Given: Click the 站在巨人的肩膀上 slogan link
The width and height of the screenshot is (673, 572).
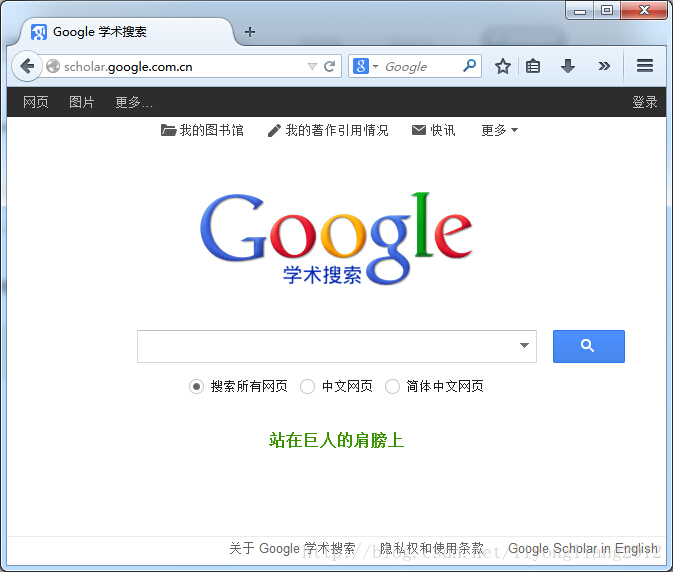Looking at the screenshot, I should (336, 440).
